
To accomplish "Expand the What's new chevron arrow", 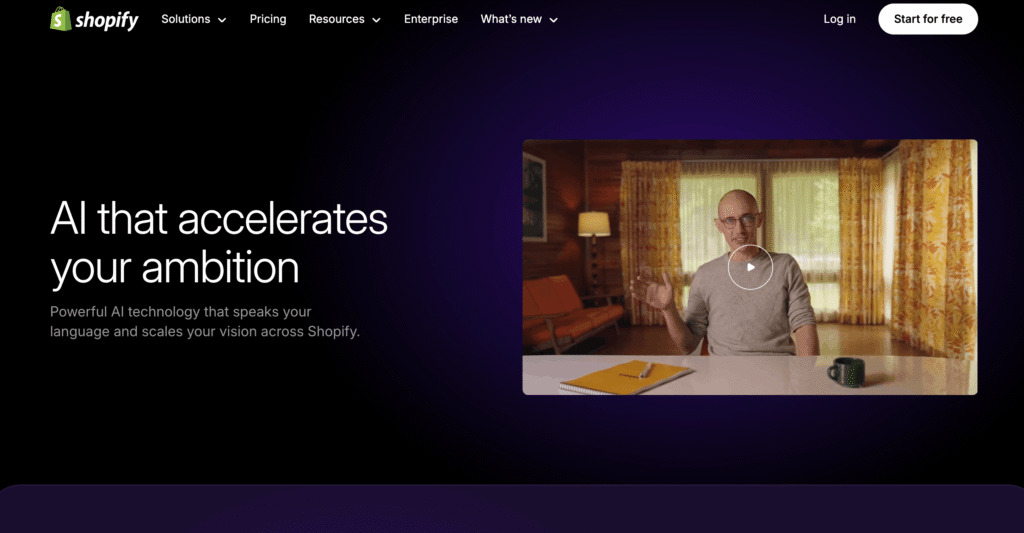I will click(x=554, y=20).
